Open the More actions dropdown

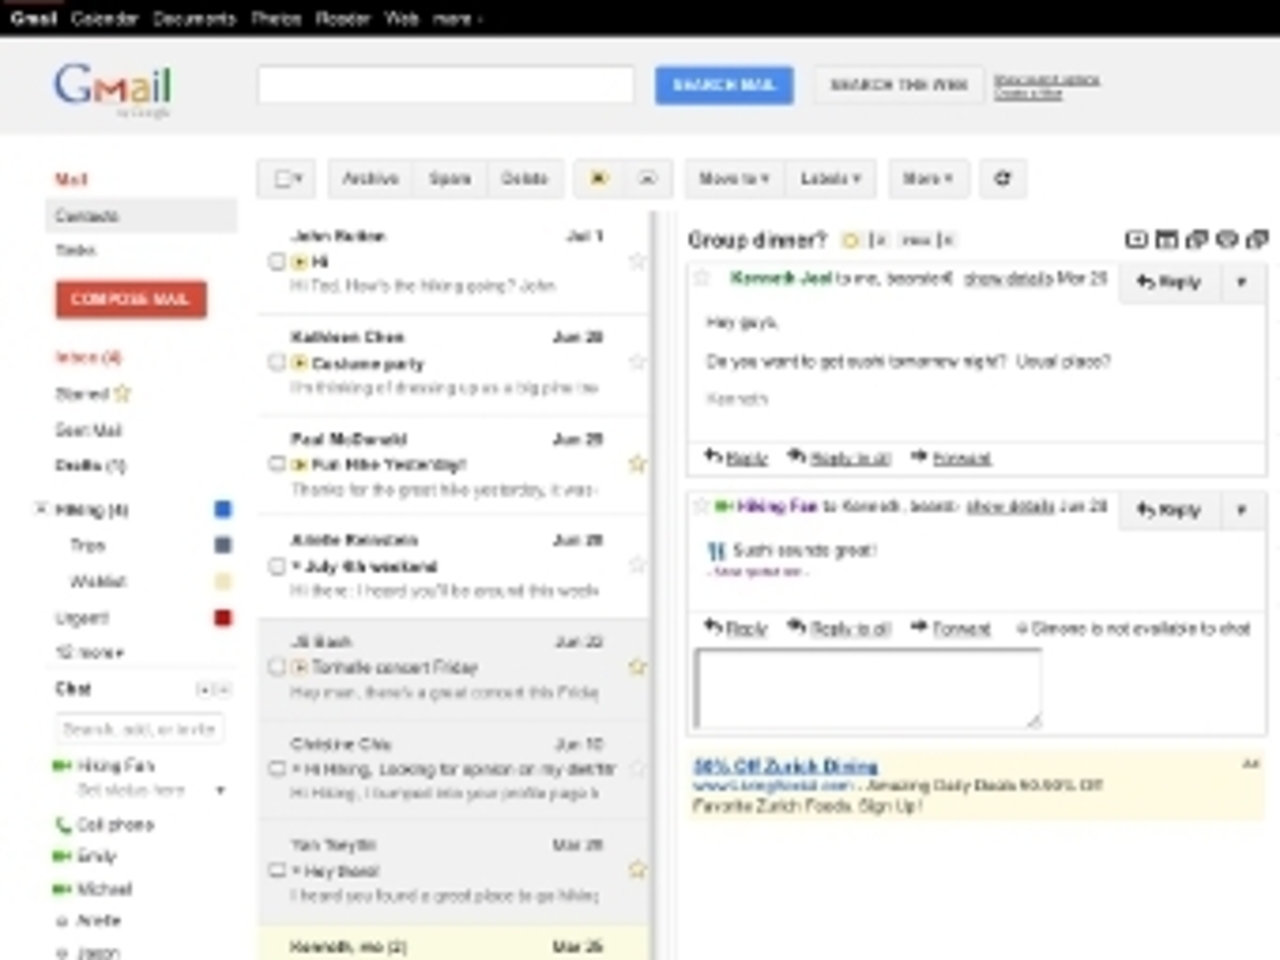(x=928, y=179)
